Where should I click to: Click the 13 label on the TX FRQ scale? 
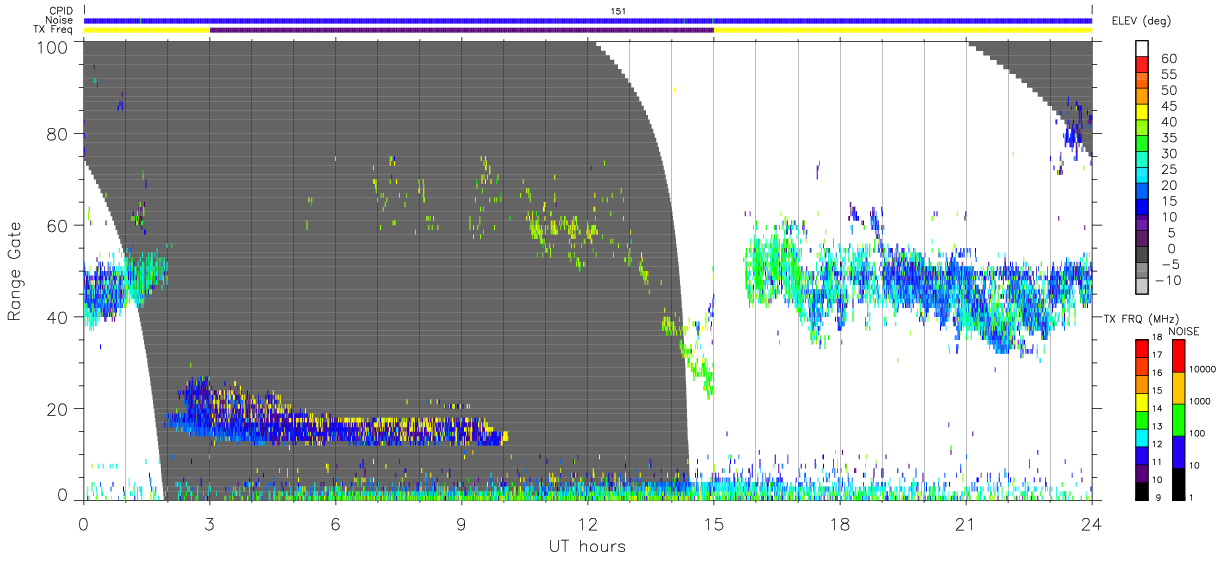(x=1157, y=427)
